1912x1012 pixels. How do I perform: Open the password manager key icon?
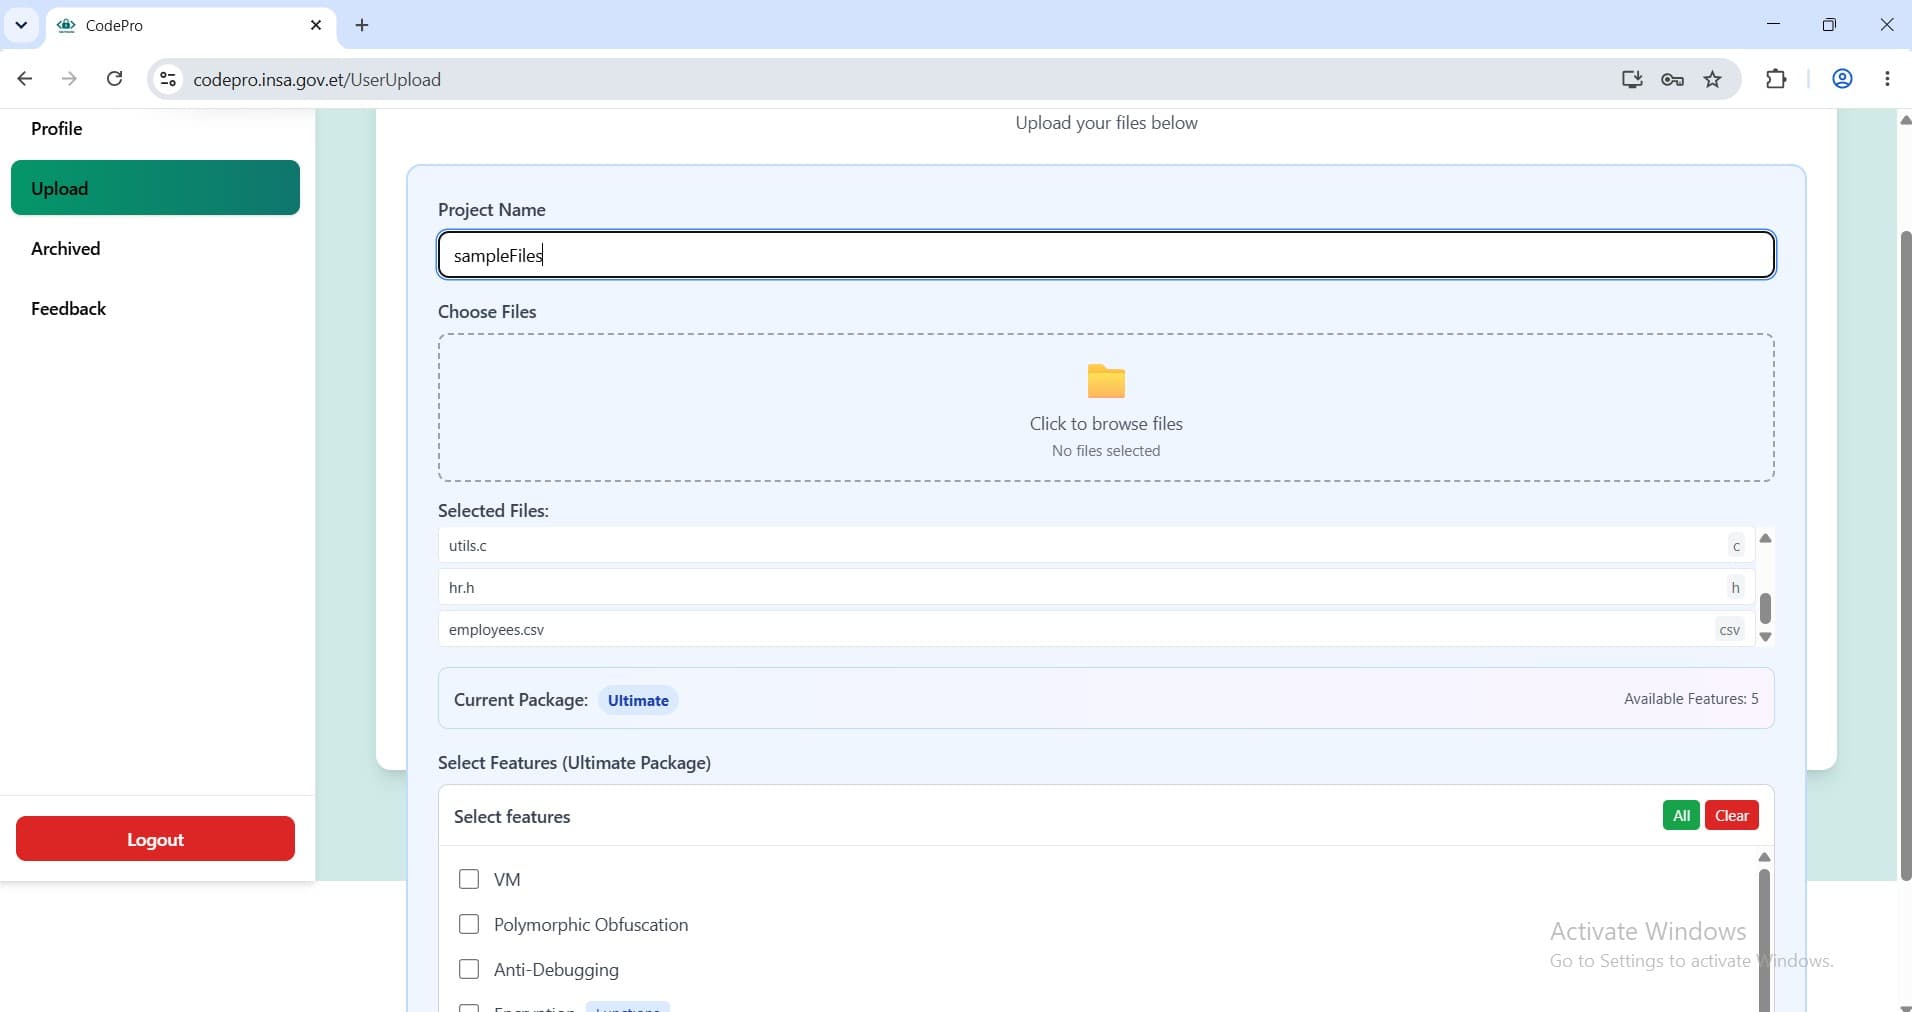[x=1672, y=79]
